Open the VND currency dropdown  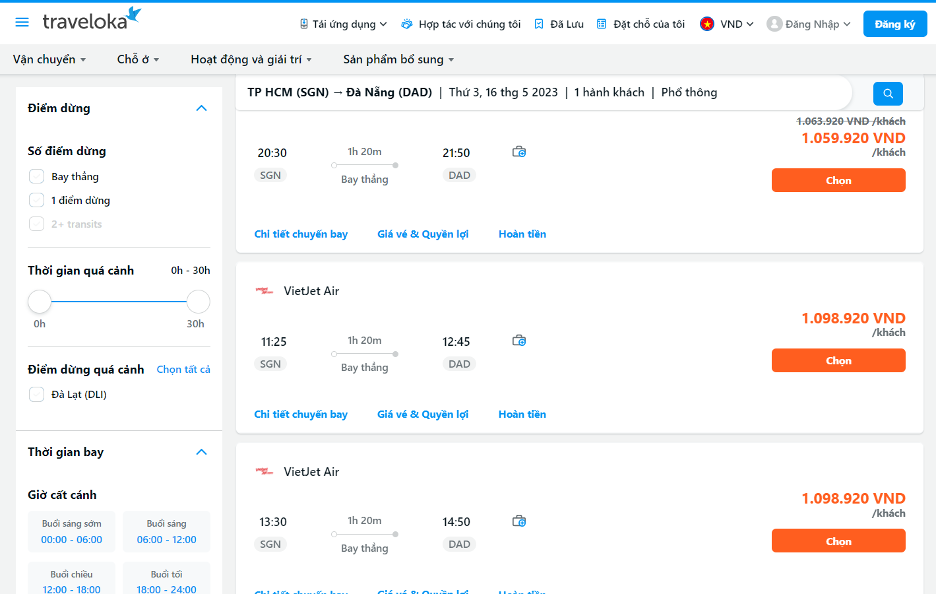point(727,24)
